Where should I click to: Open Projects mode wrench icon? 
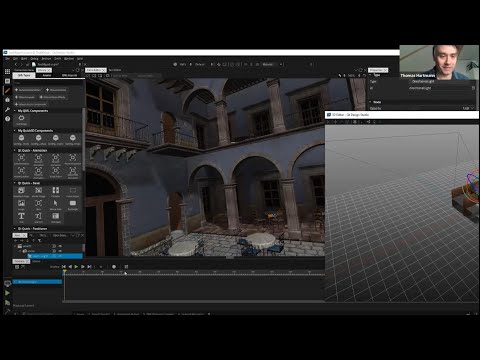click(7, 109)
